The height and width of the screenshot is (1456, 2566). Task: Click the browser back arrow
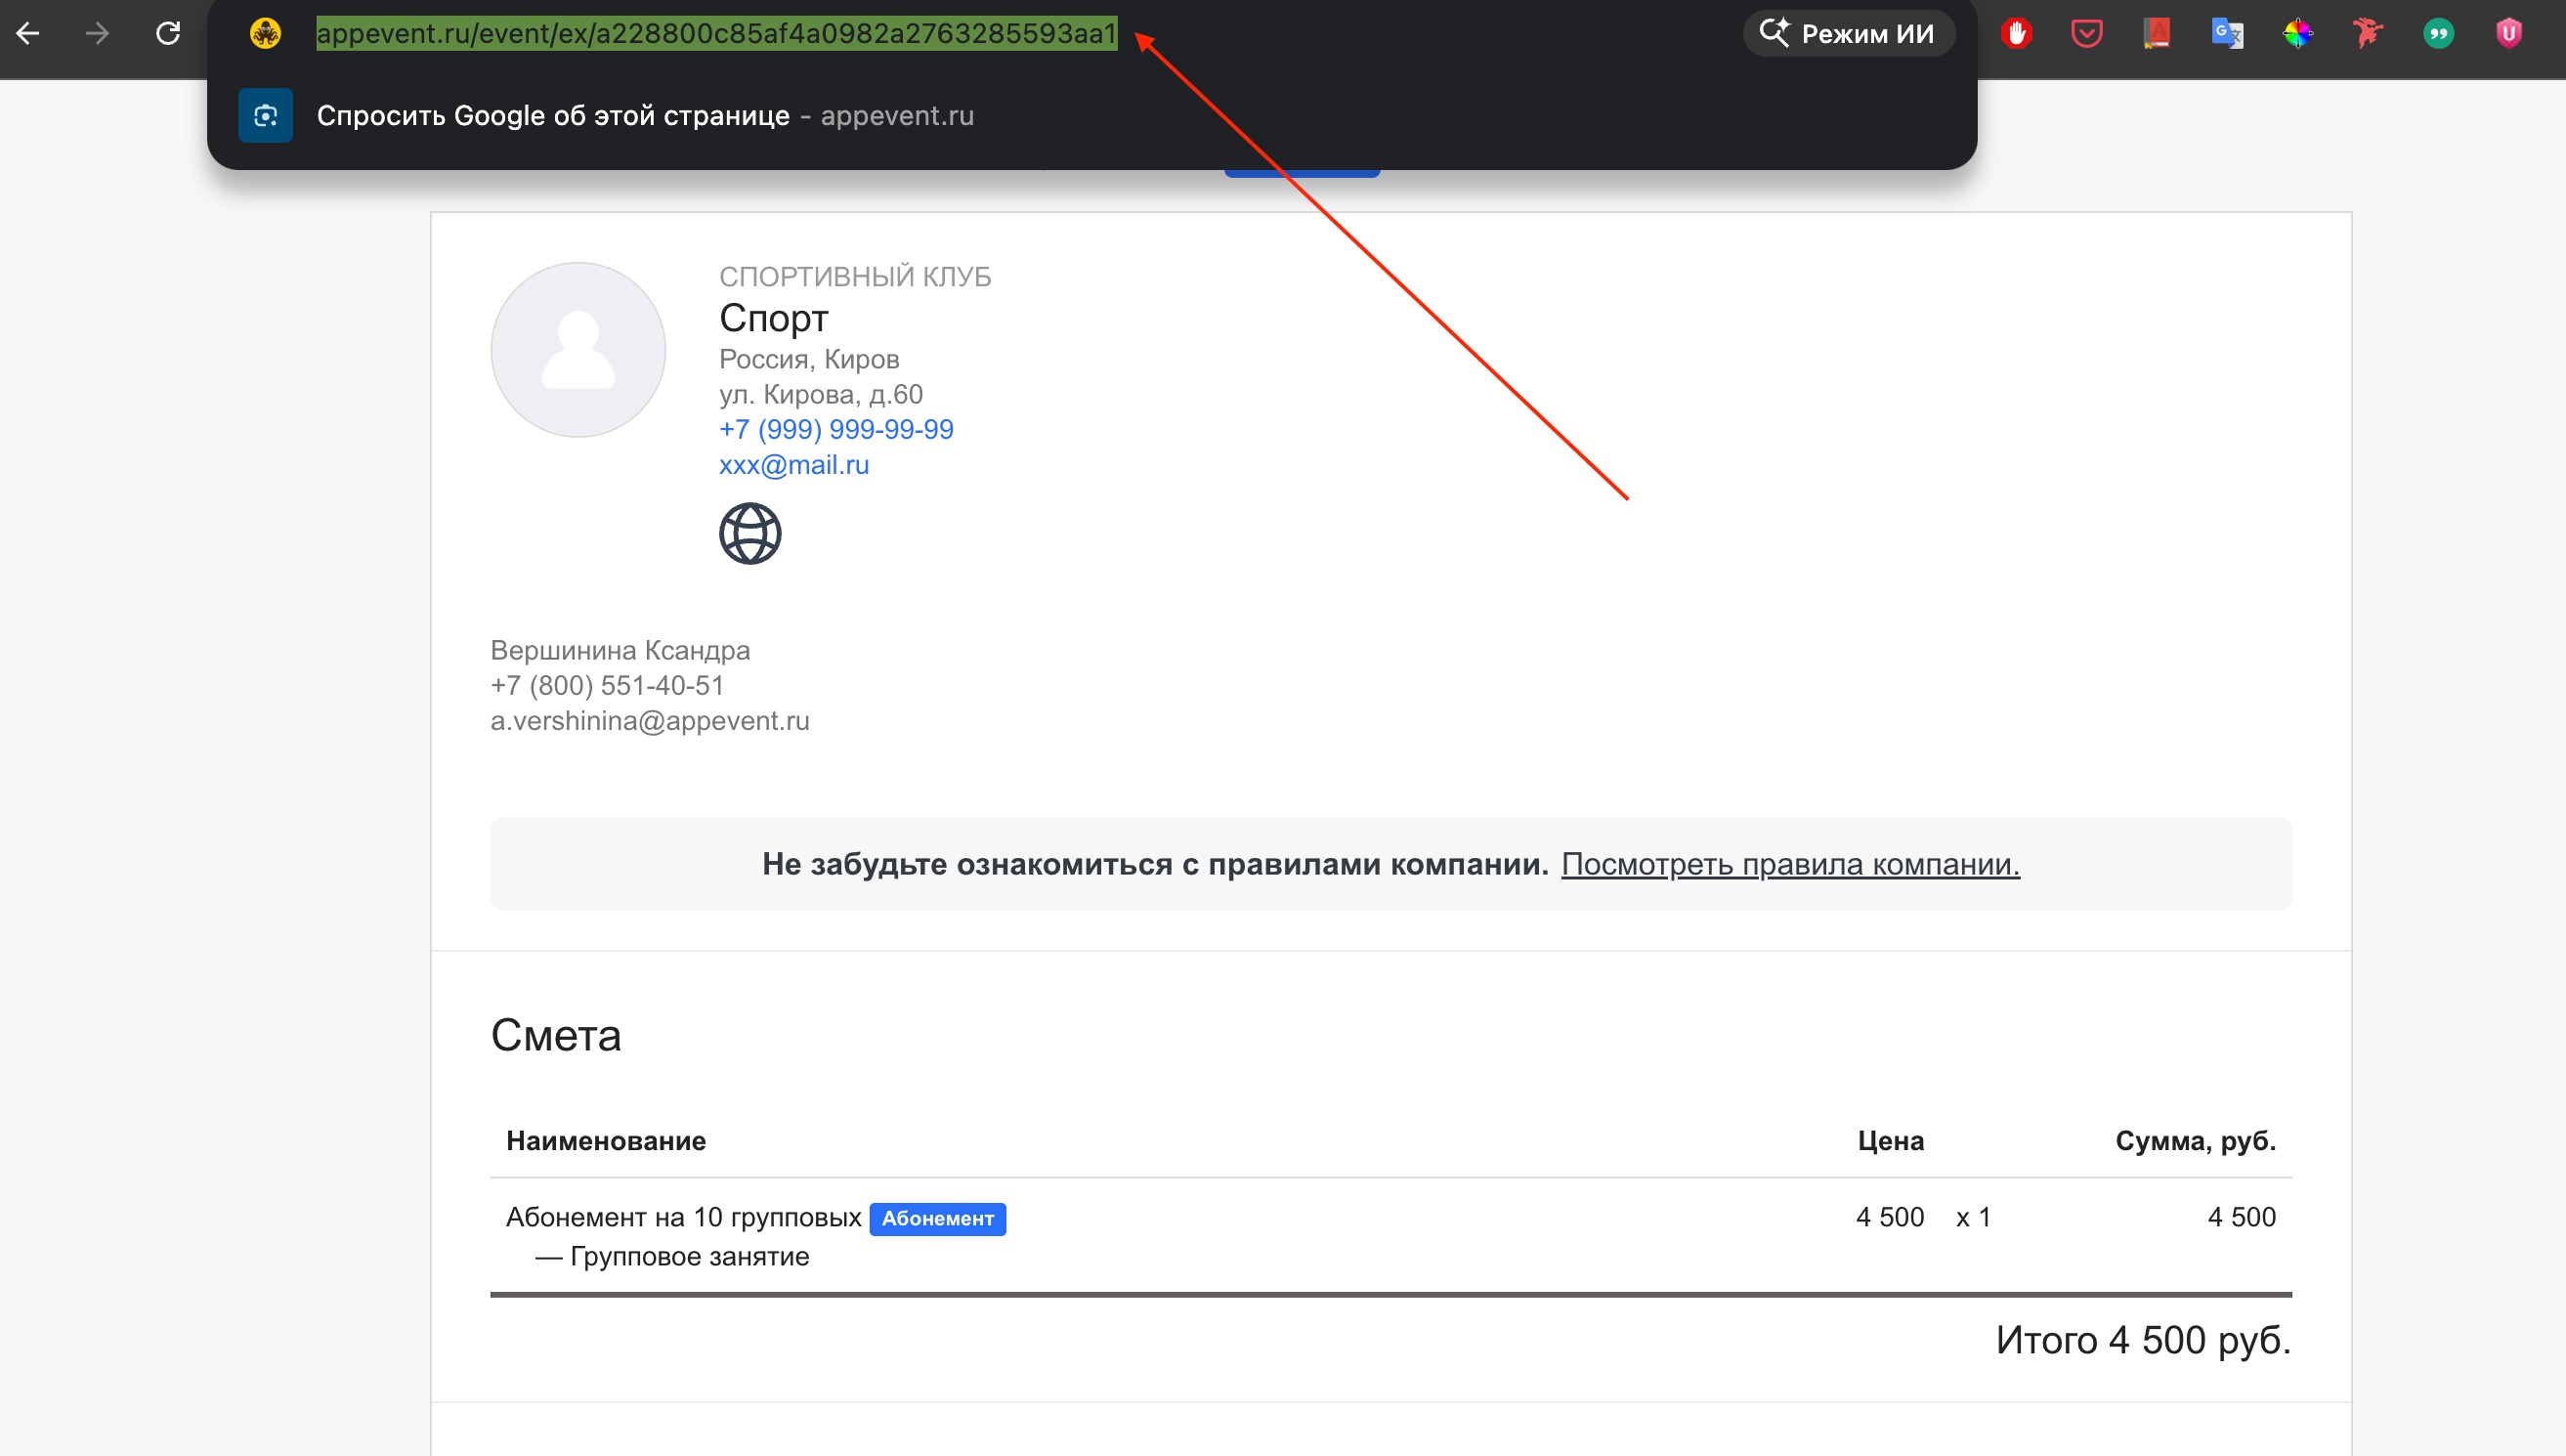(x=28, y=34)
